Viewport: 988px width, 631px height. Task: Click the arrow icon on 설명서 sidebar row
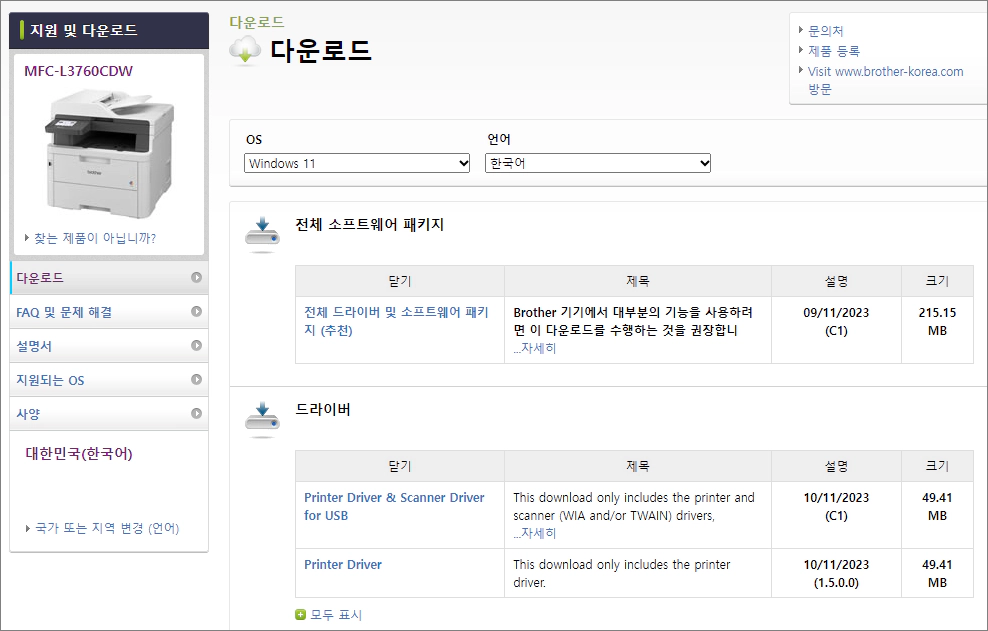[x=197, y=345]
